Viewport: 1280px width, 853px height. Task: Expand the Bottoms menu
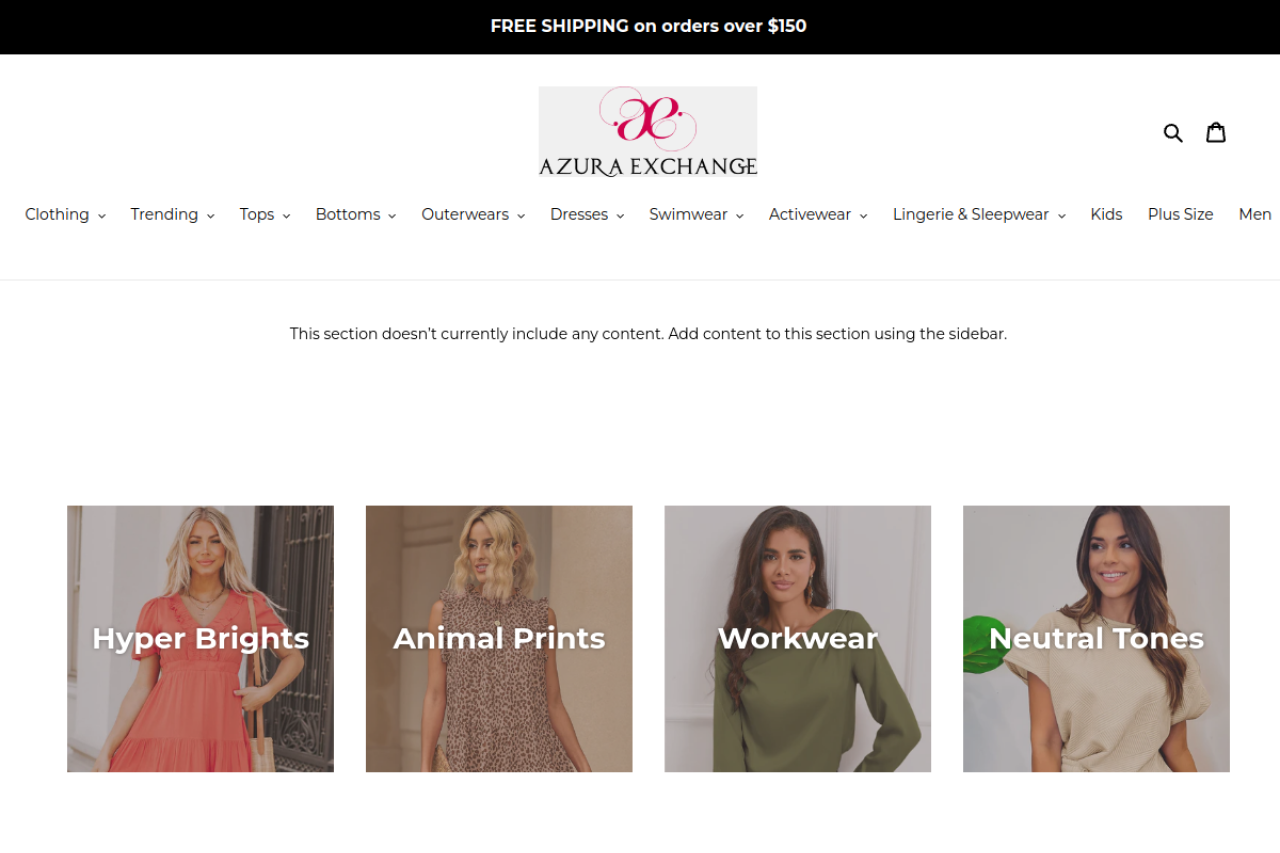[356, 214]
